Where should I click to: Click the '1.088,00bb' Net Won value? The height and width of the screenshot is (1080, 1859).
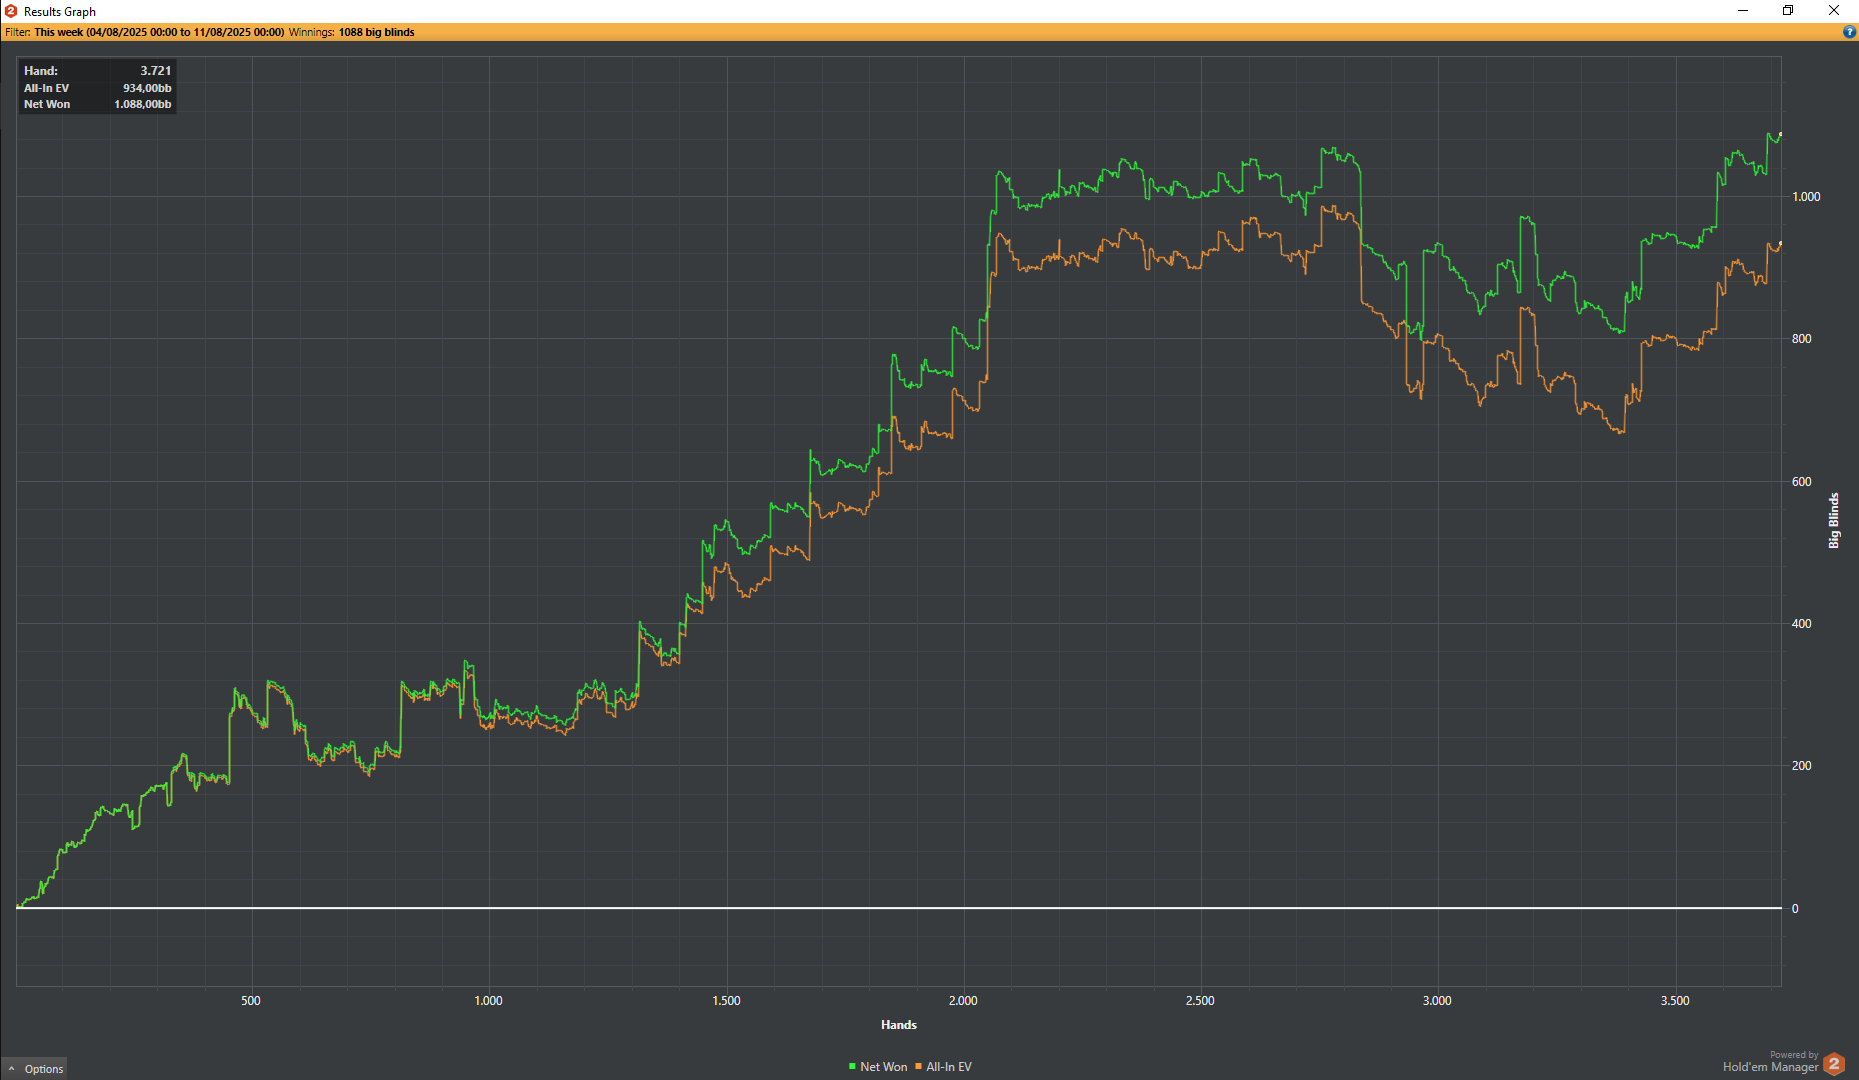[143, 104]
